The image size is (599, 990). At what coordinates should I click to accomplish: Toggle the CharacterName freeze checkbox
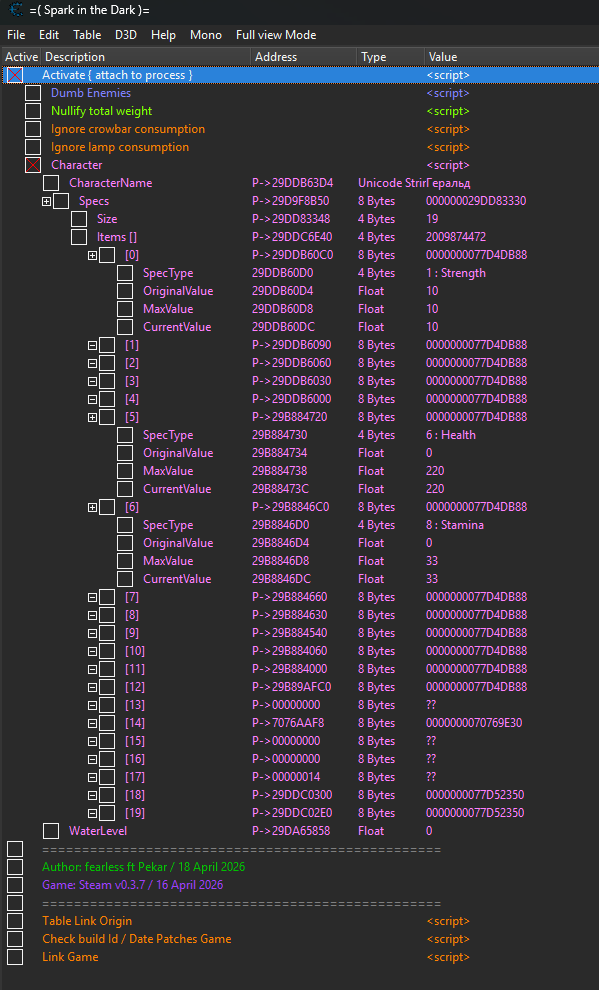click(x=51, y=183)
